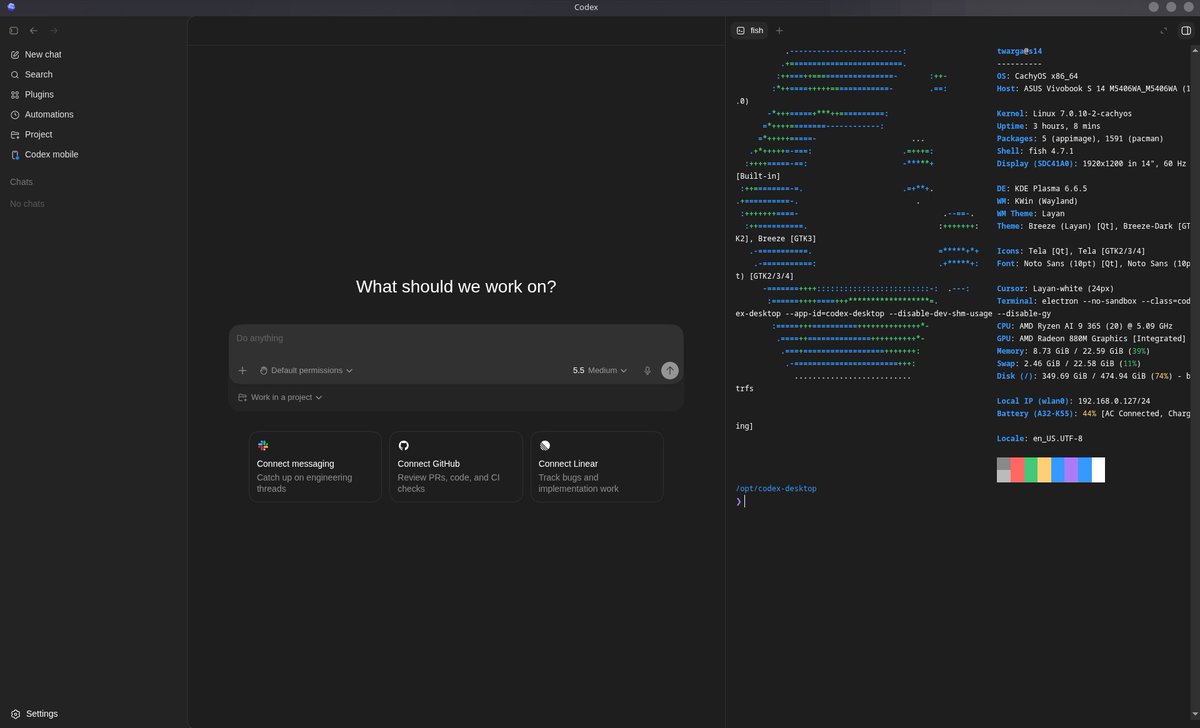1200x728 pixels.
Task: Click the Uptime: 3 hours, 8 mins line
Action: [x=1048, y=126]
